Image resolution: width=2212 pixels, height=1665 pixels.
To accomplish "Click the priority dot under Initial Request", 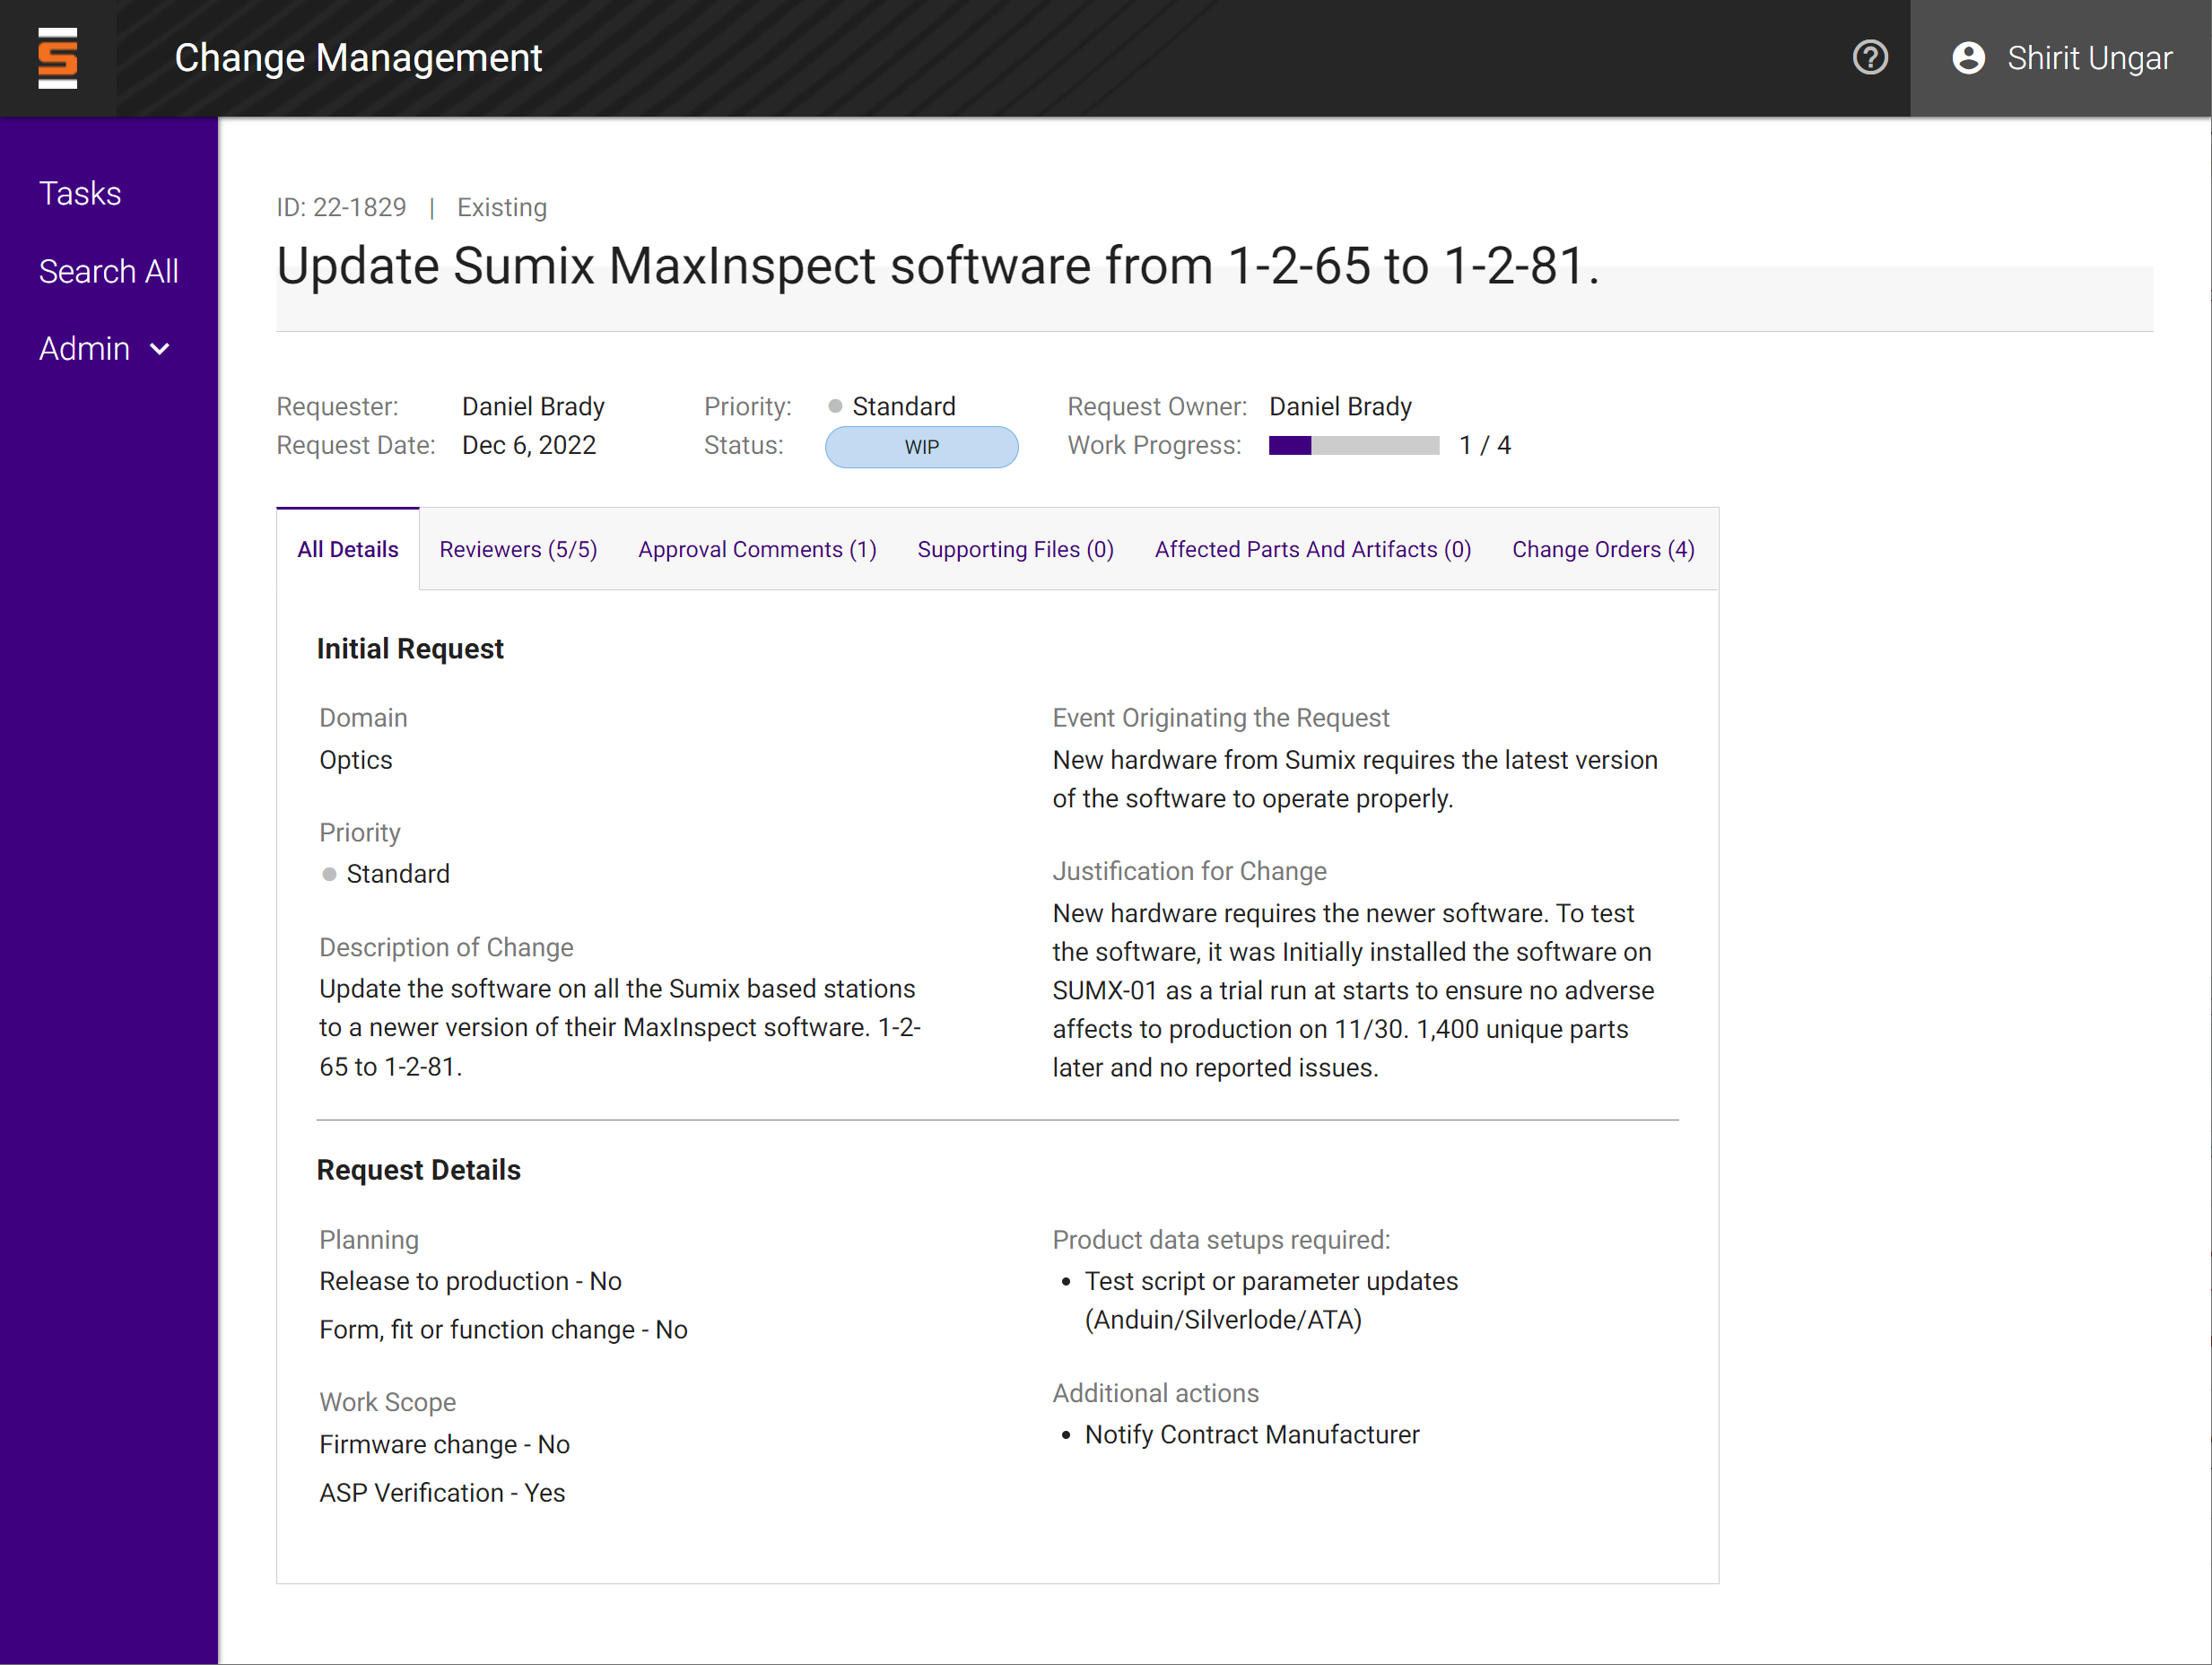I will tap(329, 874).
